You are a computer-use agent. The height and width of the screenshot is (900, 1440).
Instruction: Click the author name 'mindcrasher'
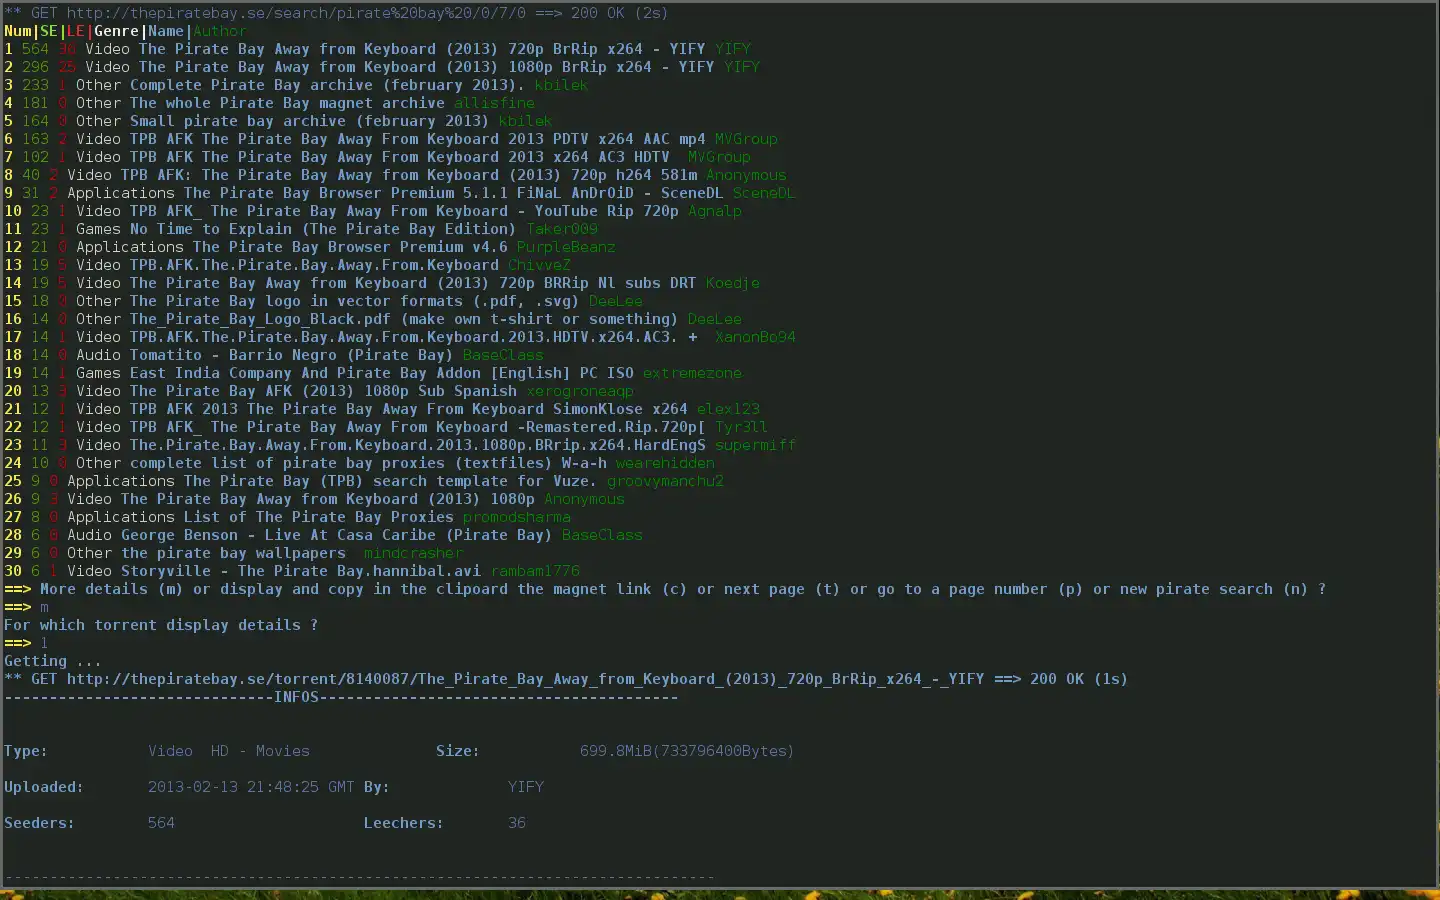point(413,553)
